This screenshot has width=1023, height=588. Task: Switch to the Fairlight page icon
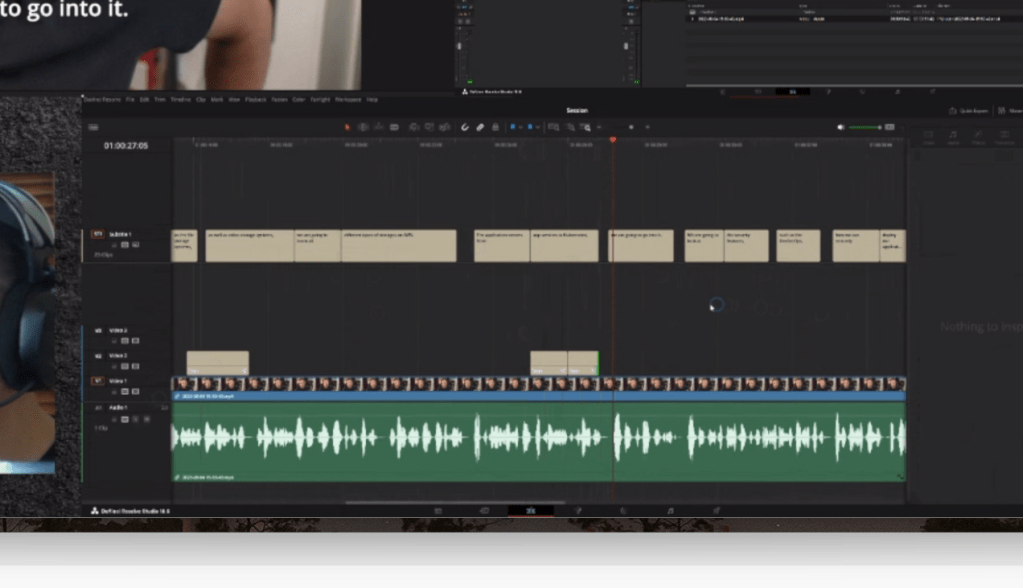point(670,511)
